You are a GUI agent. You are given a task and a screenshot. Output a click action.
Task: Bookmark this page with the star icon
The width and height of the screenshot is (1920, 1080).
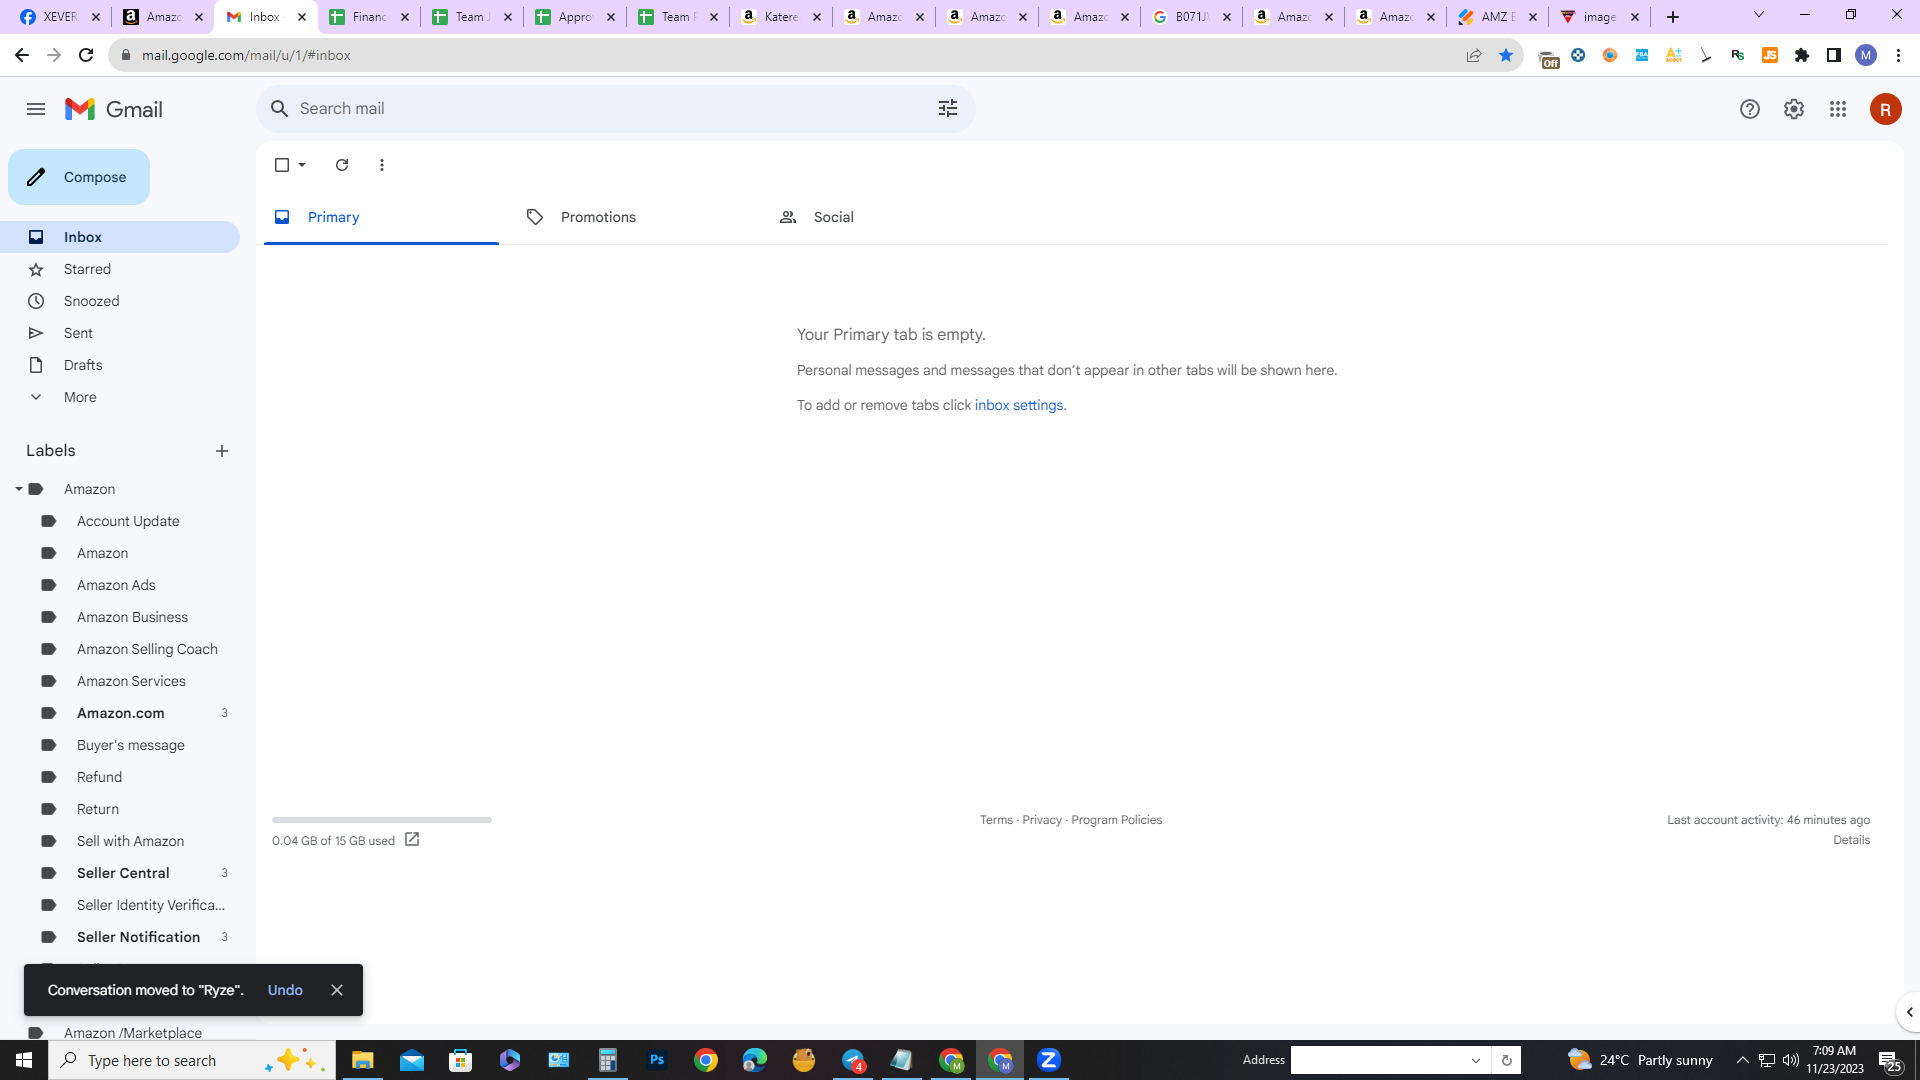point(1506,55)
